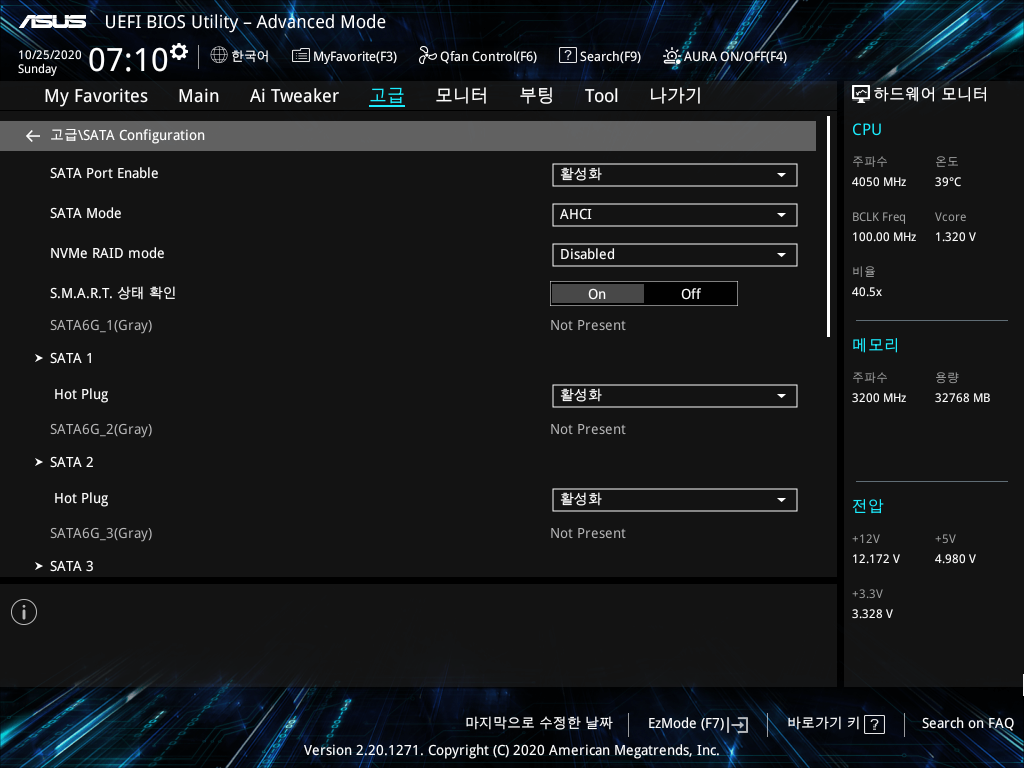Click the hardware monitor screen icon
The height and width of the screenshot is (768, 1024).
pos(861,95)
